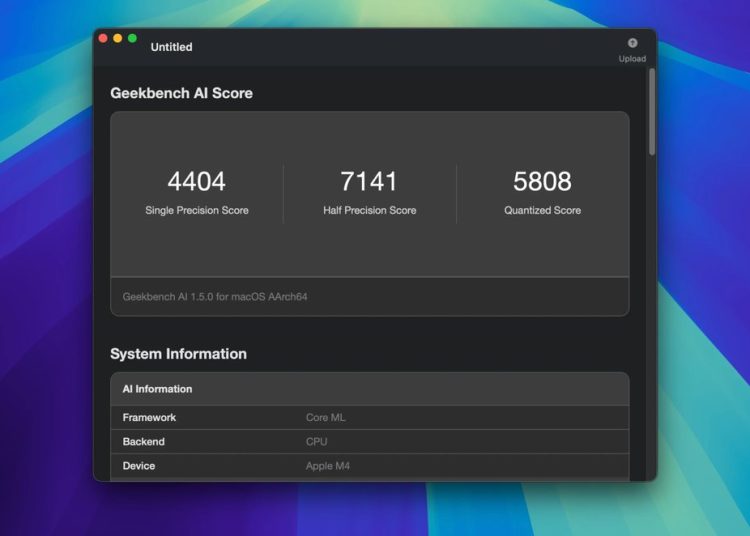Select the Backend row label

coord(143,441)
